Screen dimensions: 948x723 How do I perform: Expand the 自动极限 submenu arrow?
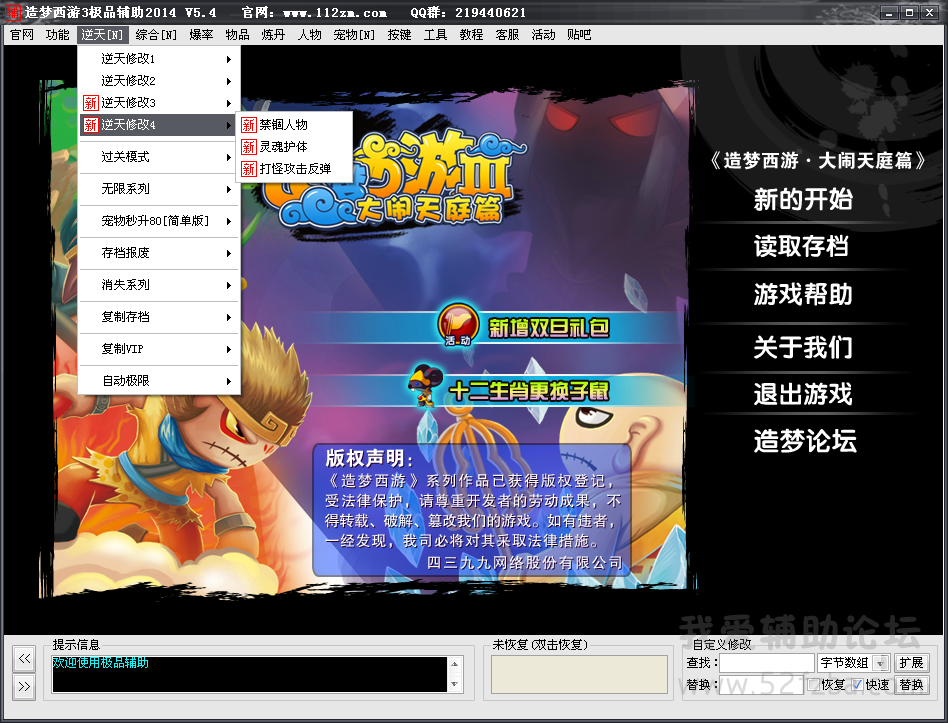229,381
